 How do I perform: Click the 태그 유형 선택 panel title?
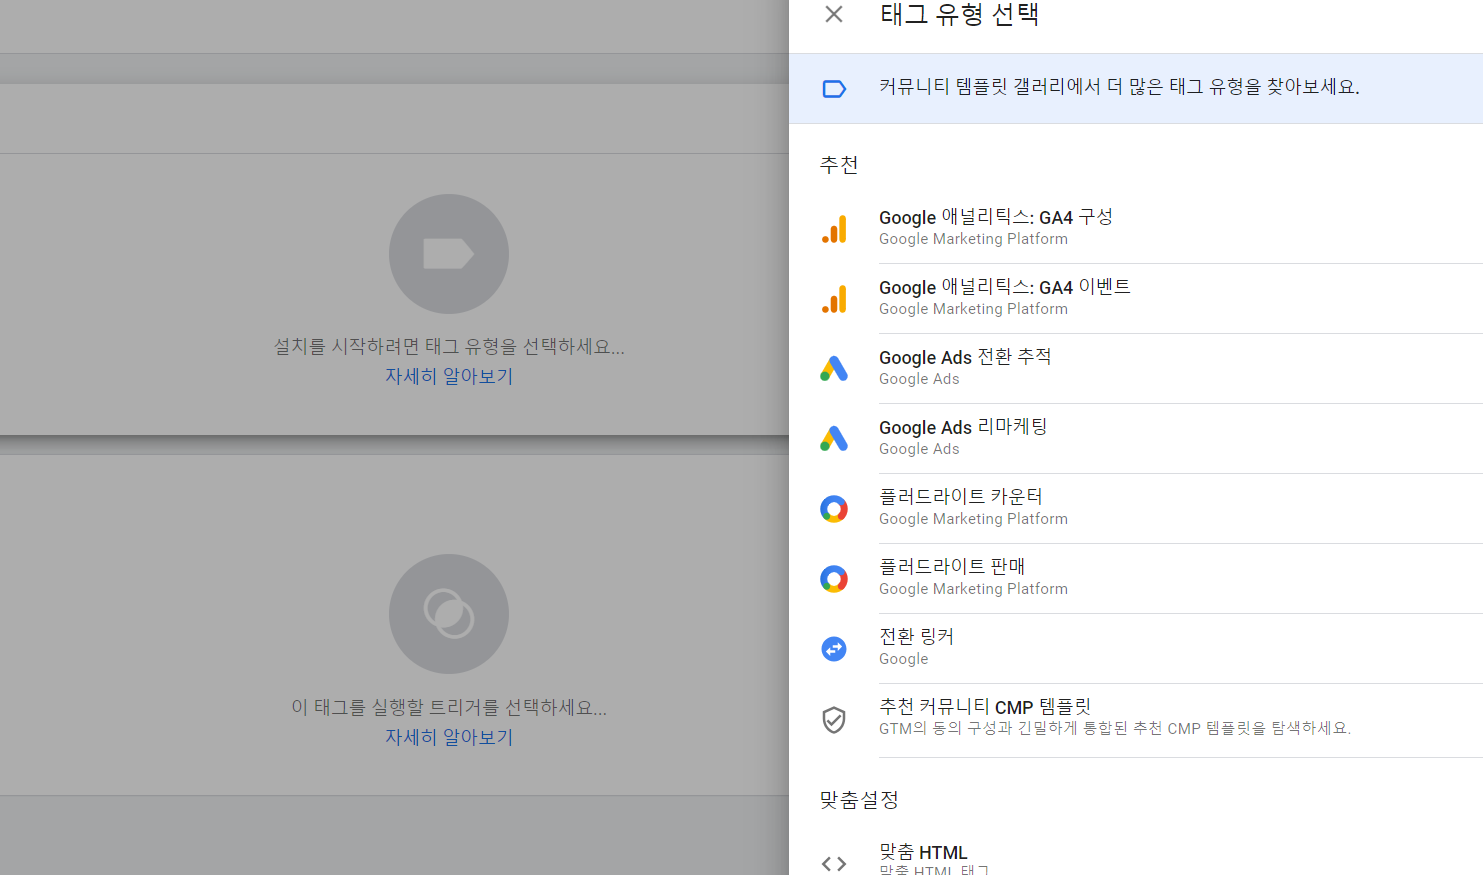point(959,14)
